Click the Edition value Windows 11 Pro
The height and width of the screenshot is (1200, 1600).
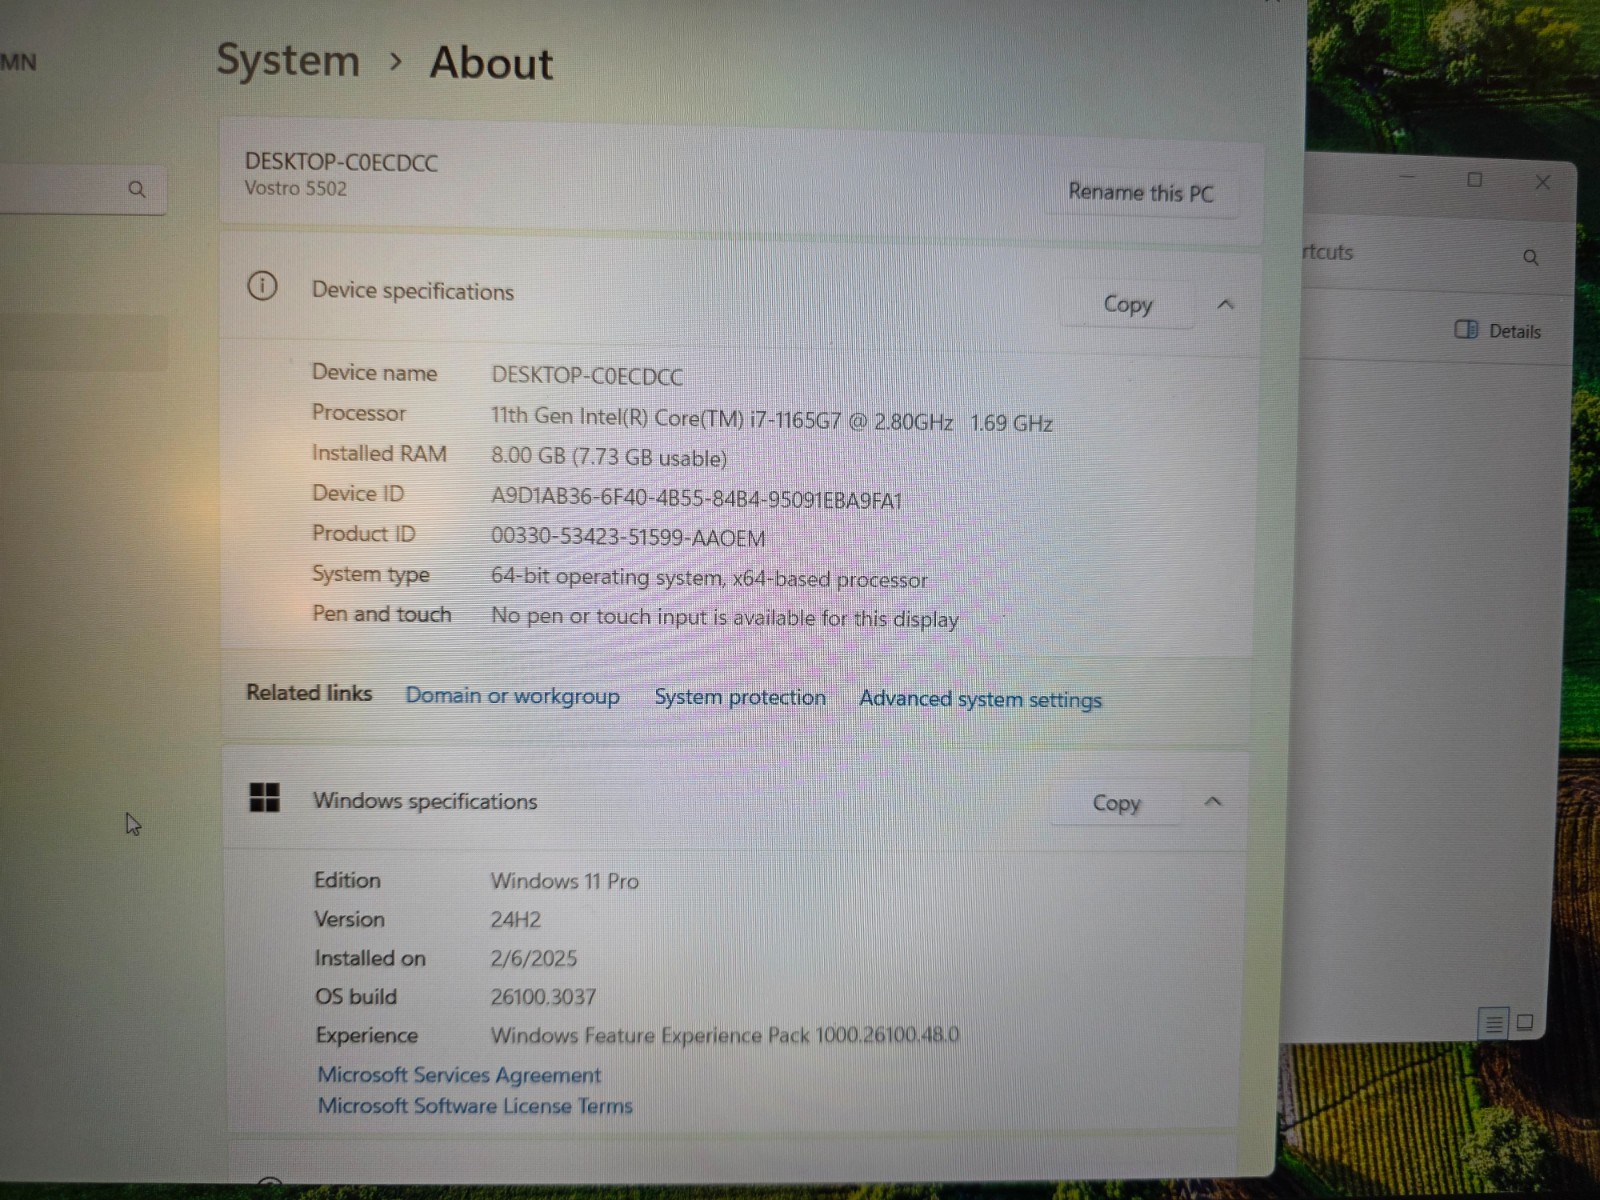tap(564, 881)
